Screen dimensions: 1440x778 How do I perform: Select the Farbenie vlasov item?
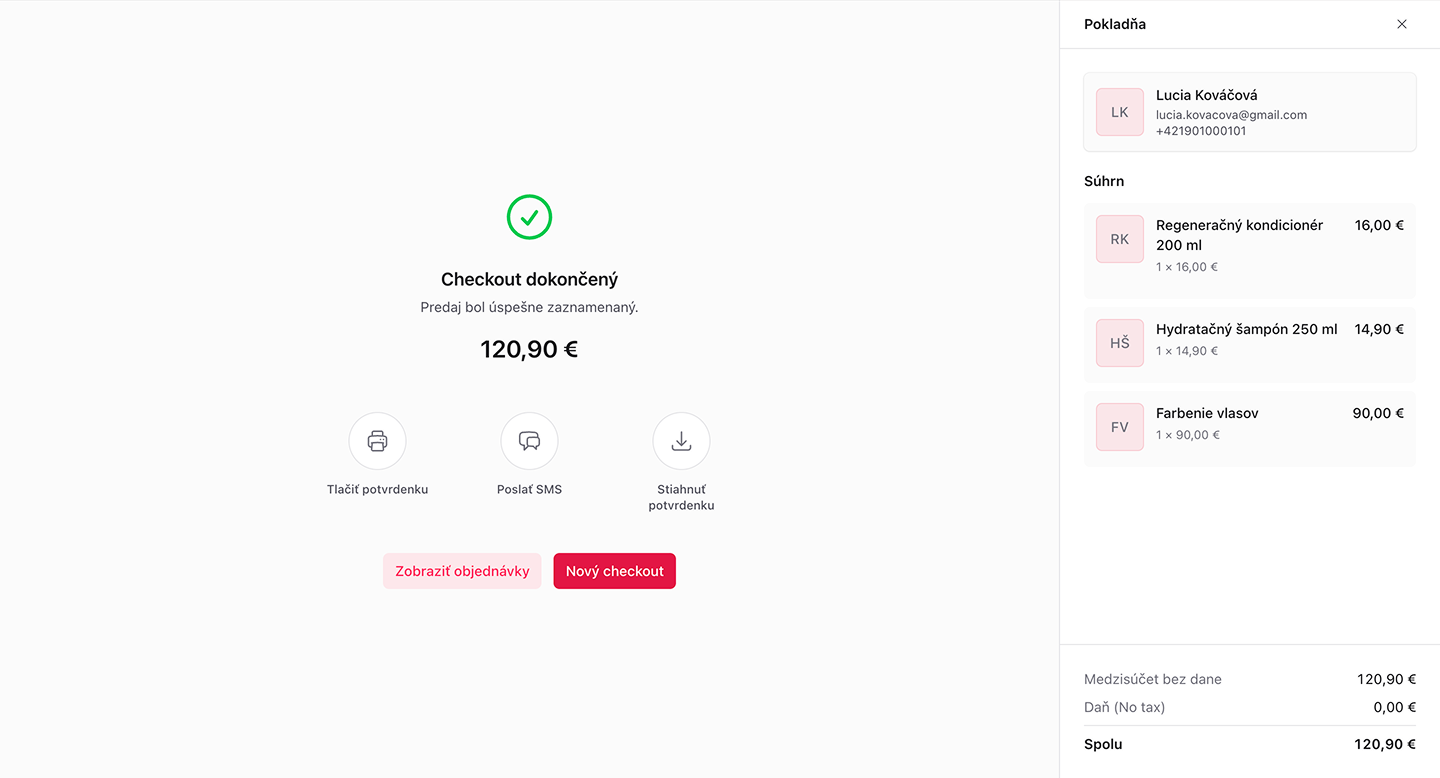click(1250, 428)
